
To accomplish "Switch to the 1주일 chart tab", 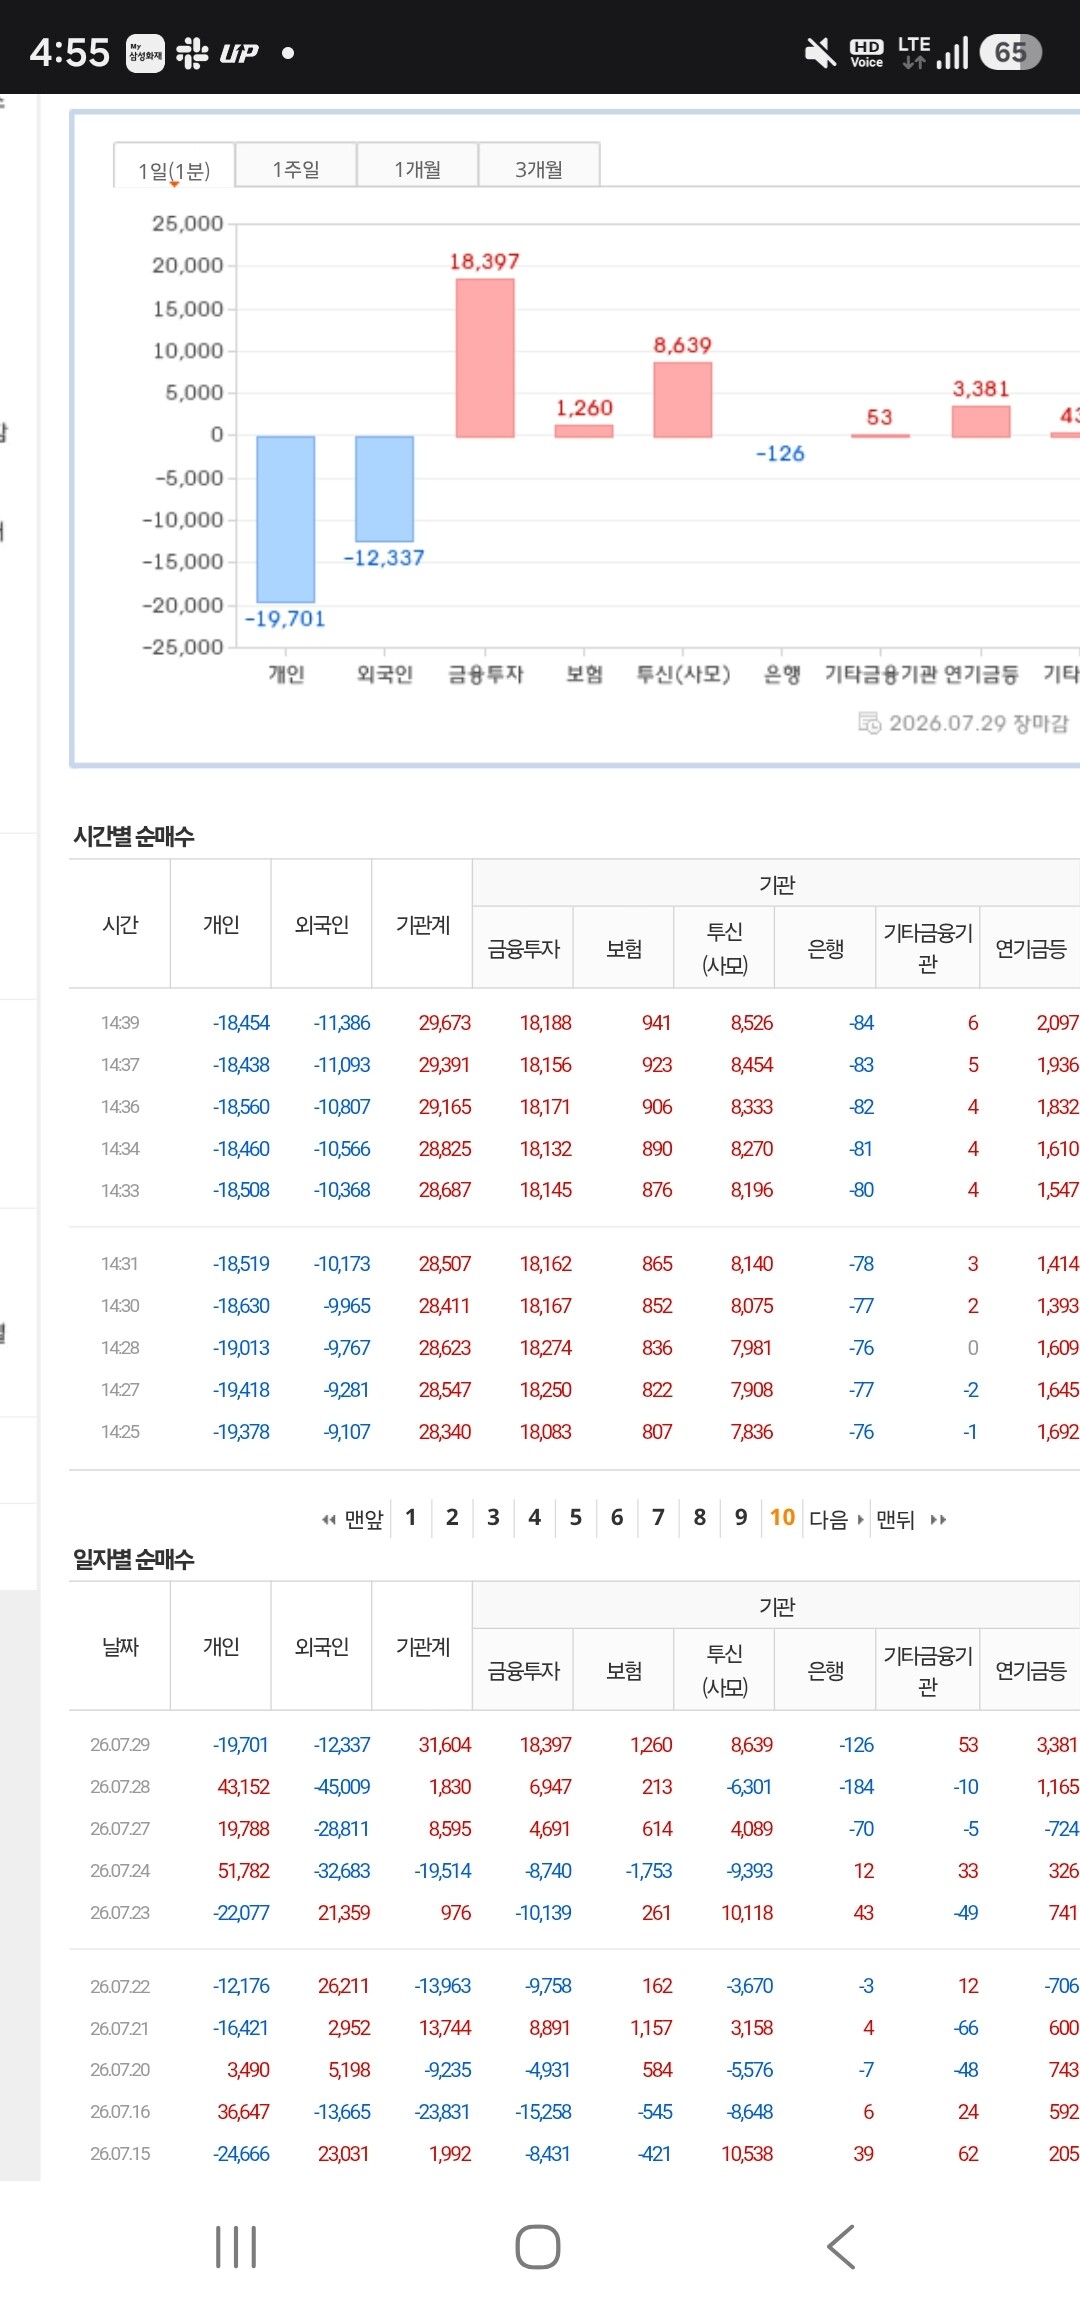I will (296, 168).
